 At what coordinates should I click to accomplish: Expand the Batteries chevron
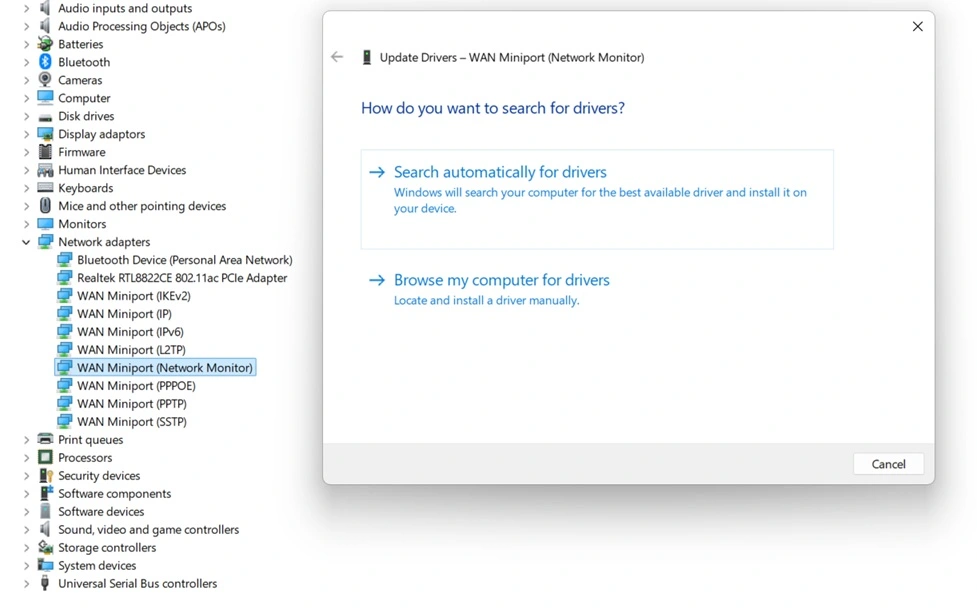point(26,44)
